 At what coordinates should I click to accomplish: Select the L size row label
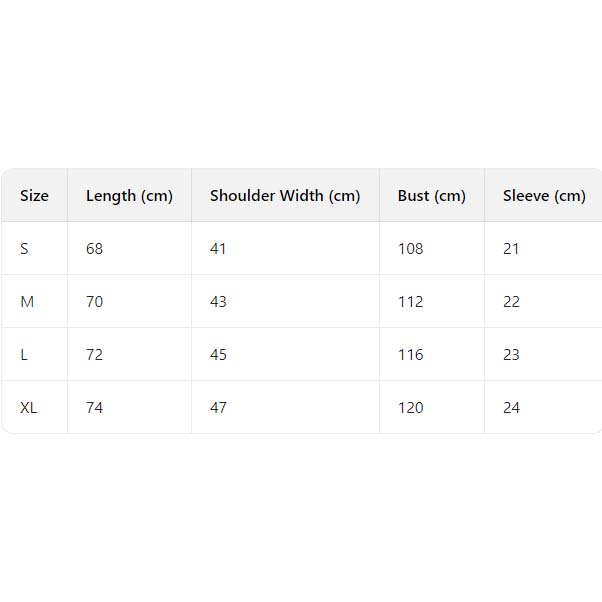point(24,355)
